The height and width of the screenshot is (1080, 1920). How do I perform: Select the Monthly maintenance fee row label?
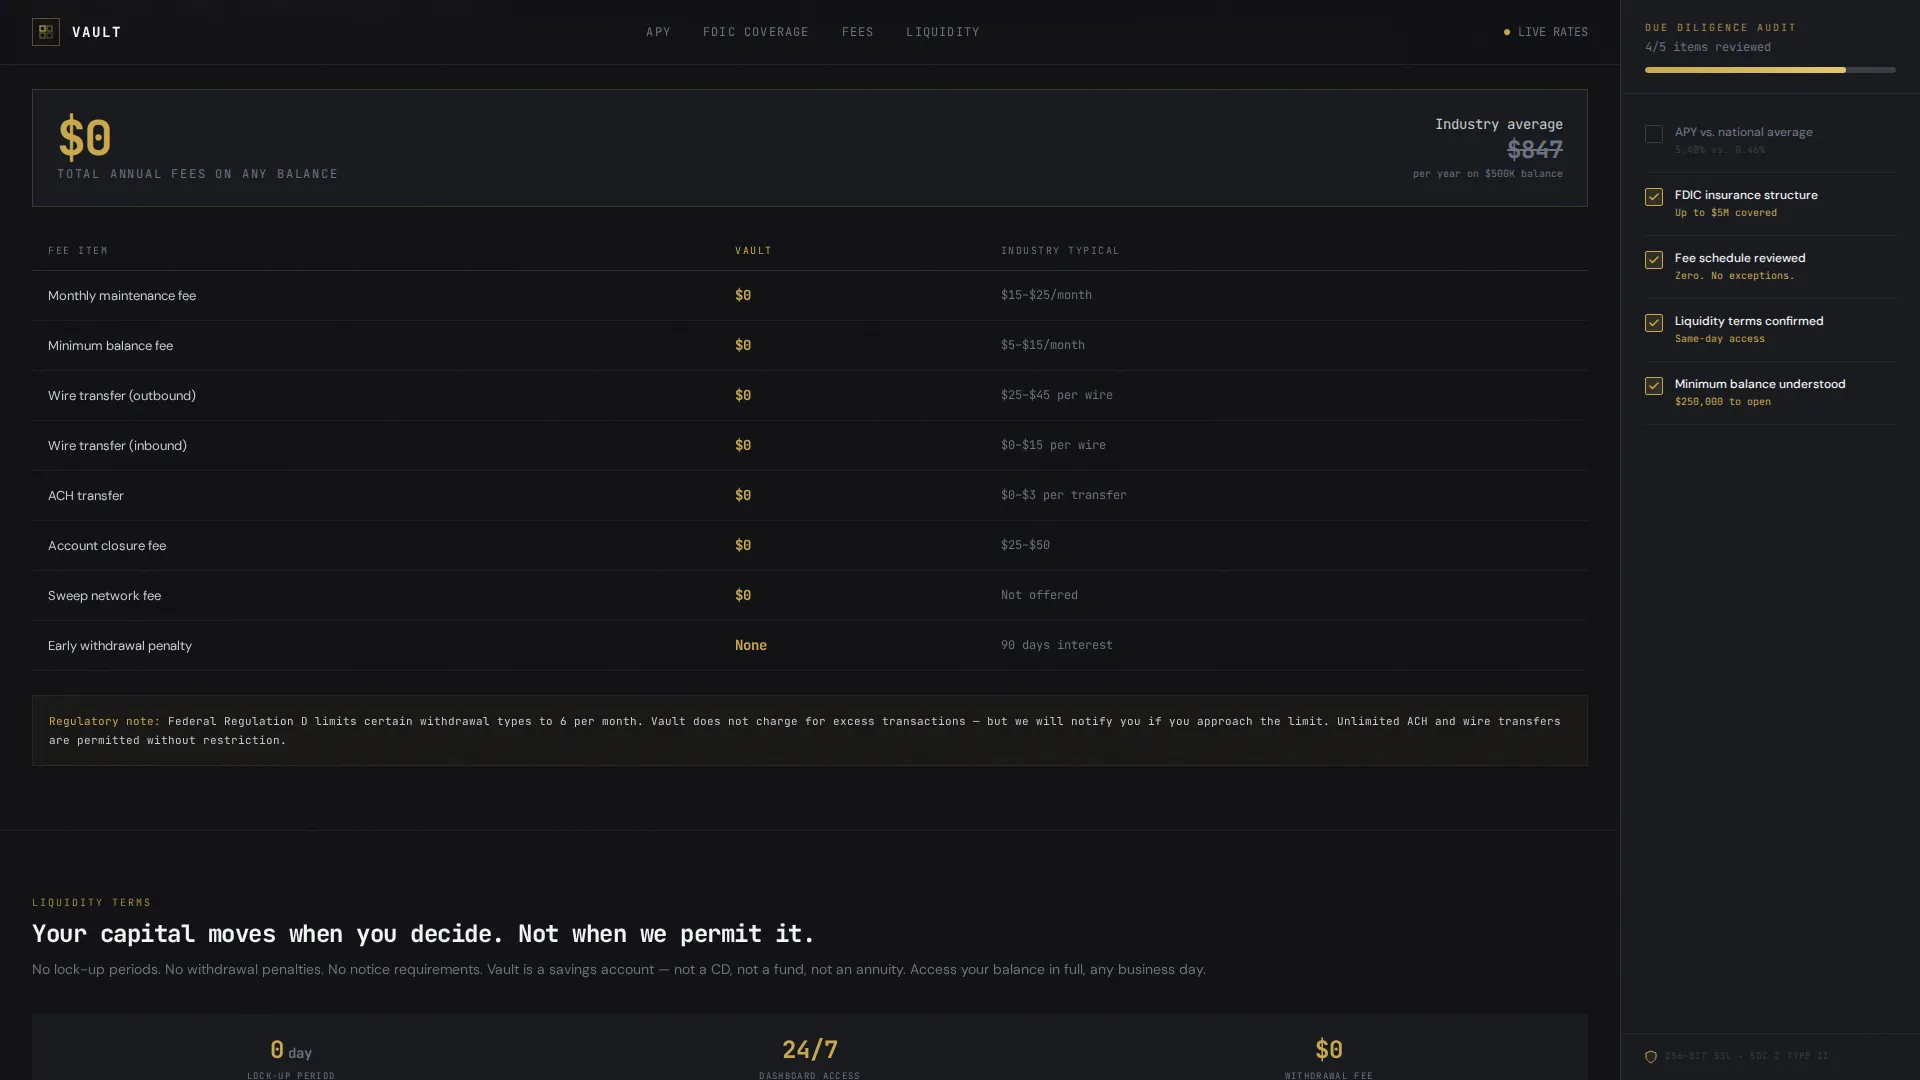(x=122, y=296)
